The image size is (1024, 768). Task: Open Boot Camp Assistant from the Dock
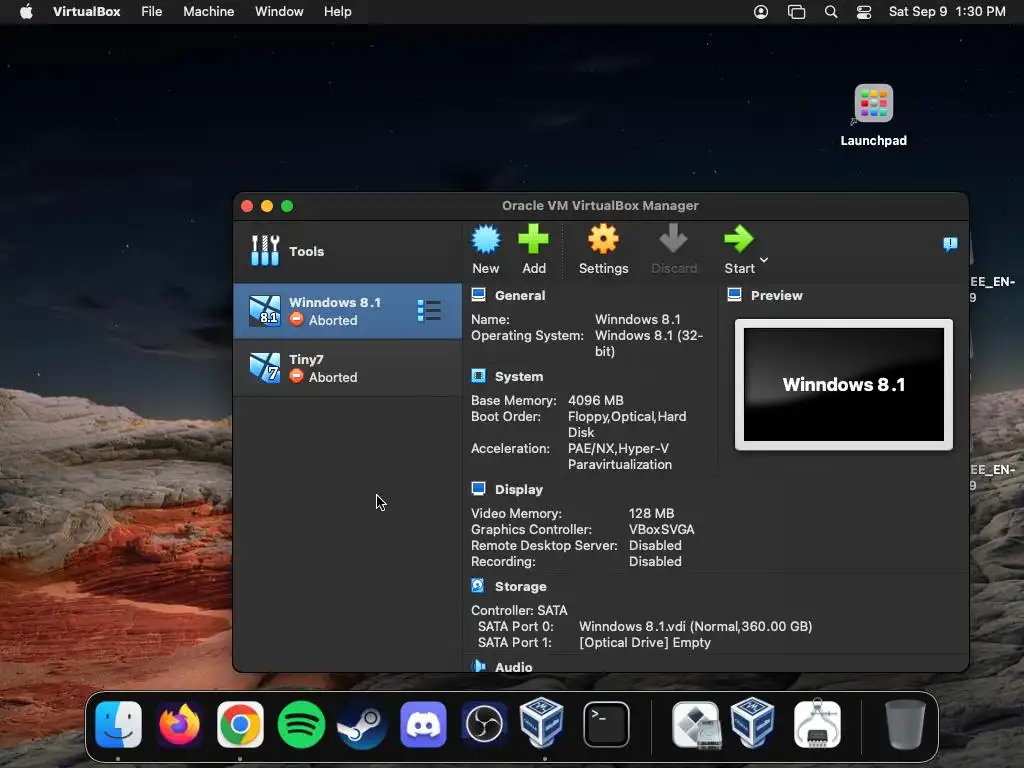(696, 724)
